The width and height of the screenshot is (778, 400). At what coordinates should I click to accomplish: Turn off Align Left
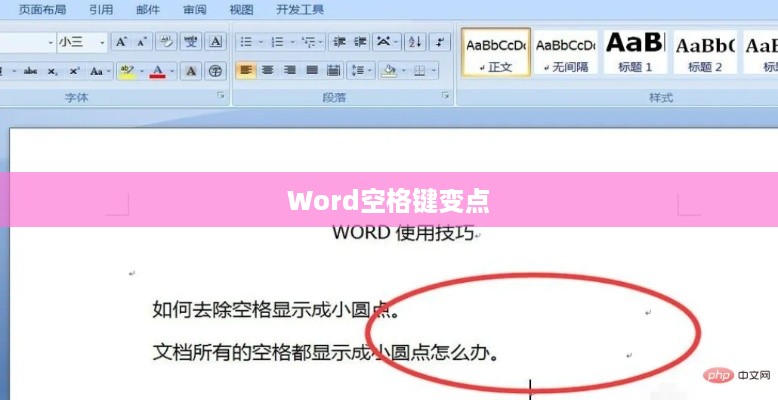click(246, 71)
